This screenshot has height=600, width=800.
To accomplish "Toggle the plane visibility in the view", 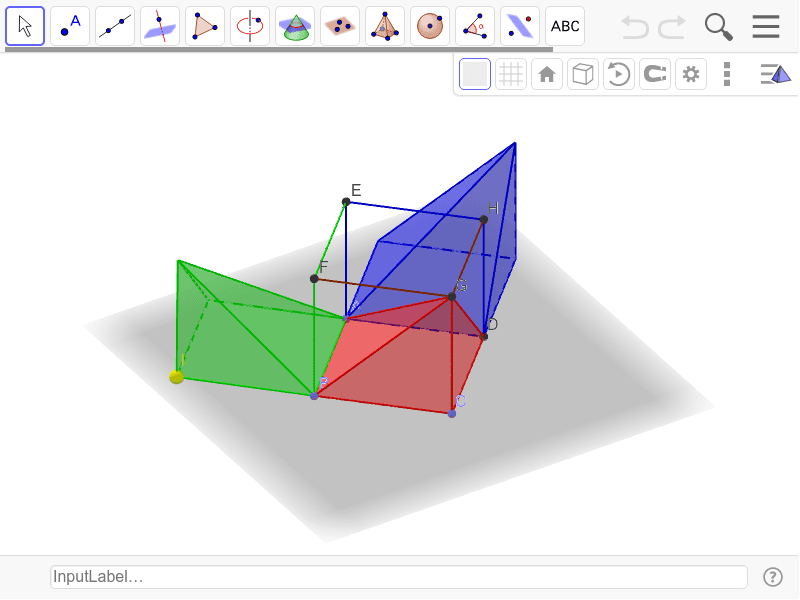I will (474, 73).
